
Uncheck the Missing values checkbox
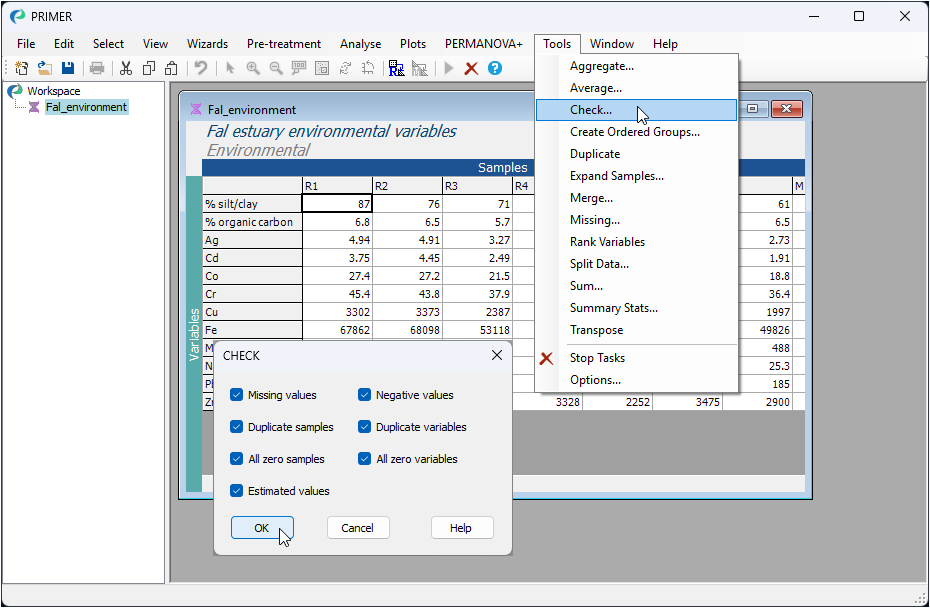coord(237,395)
